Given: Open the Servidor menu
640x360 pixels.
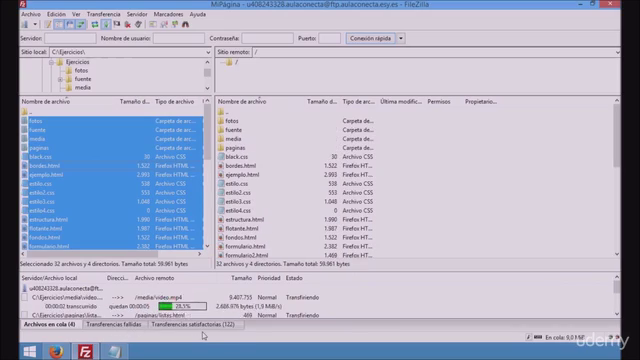Looking at the screenshot, I should [137, 14].
